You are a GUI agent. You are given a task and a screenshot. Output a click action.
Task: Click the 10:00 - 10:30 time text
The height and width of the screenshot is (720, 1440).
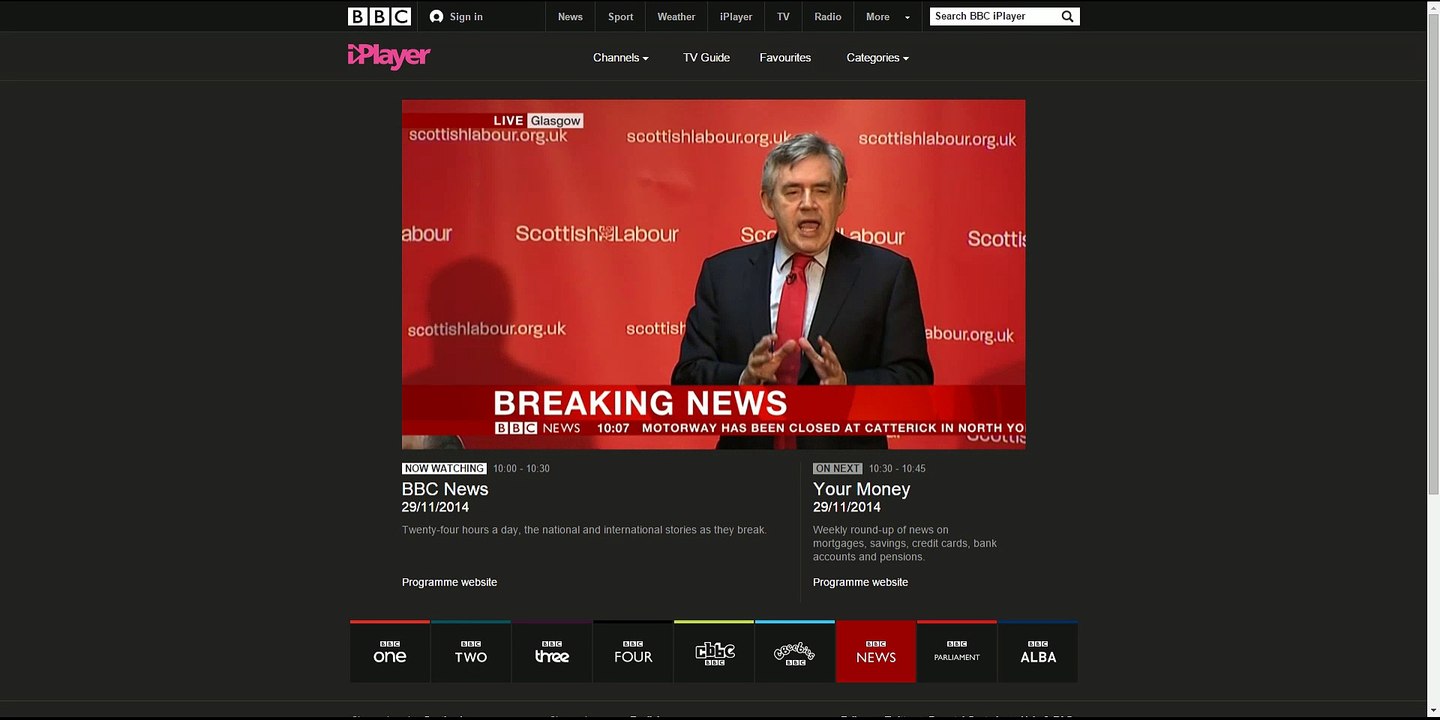tap(521, 468)
